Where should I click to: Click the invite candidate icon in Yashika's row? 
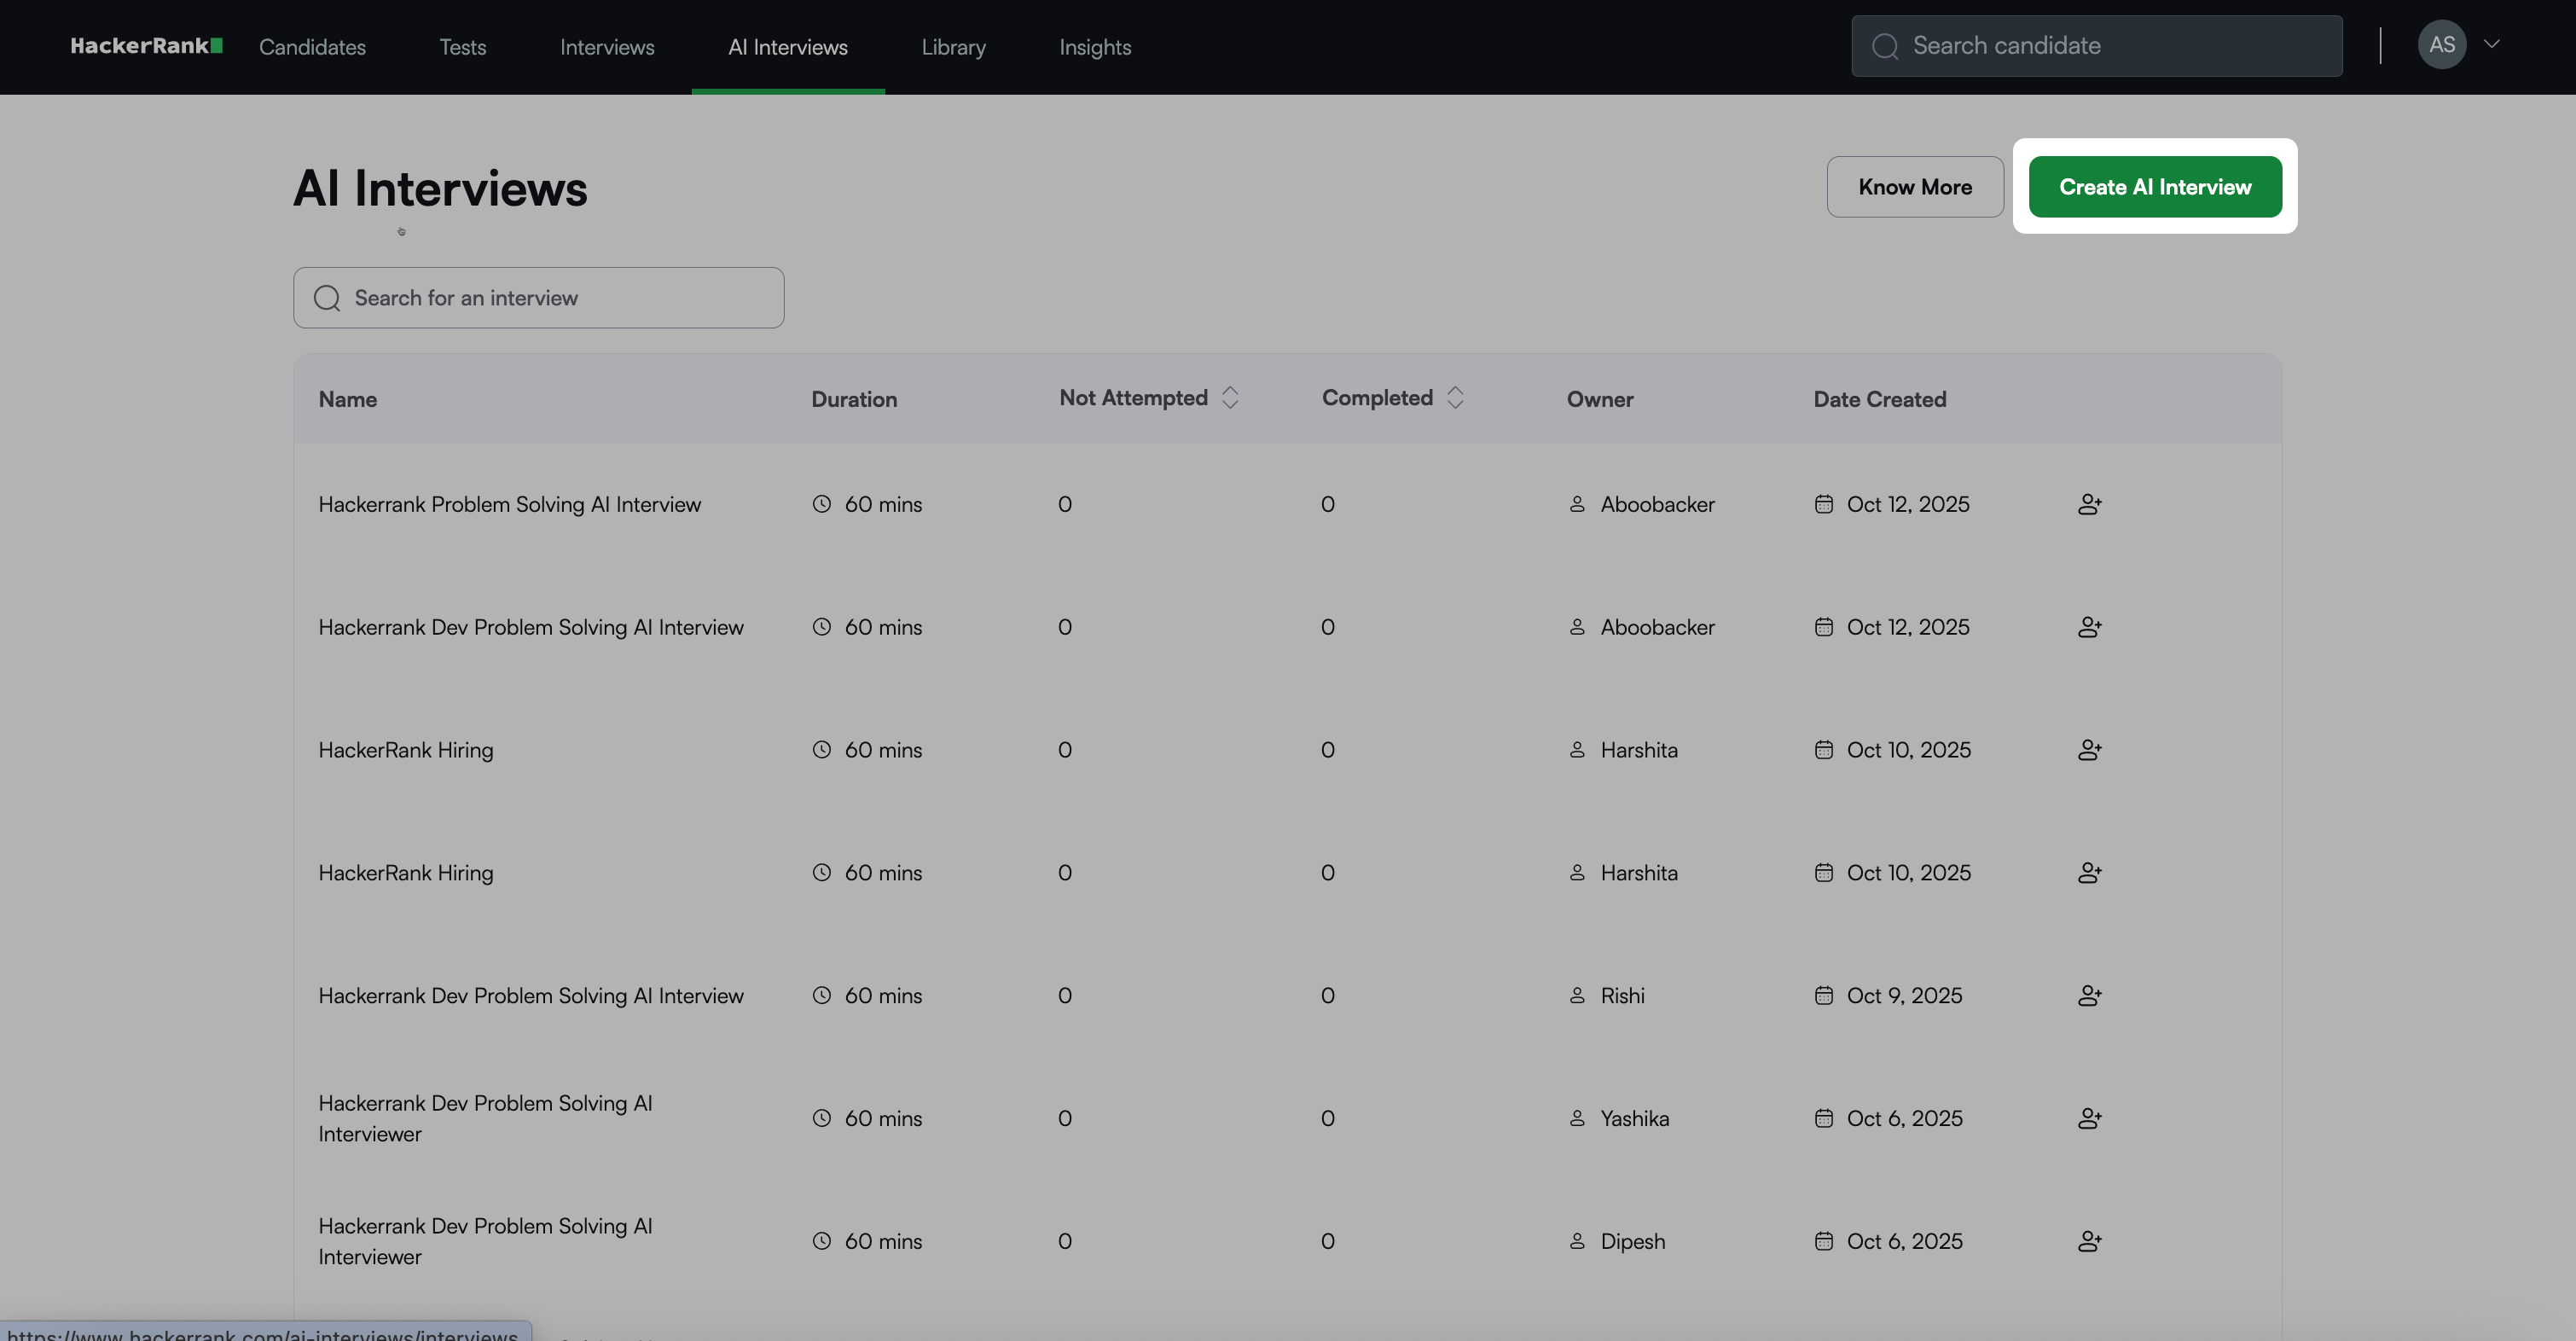2089,1119
